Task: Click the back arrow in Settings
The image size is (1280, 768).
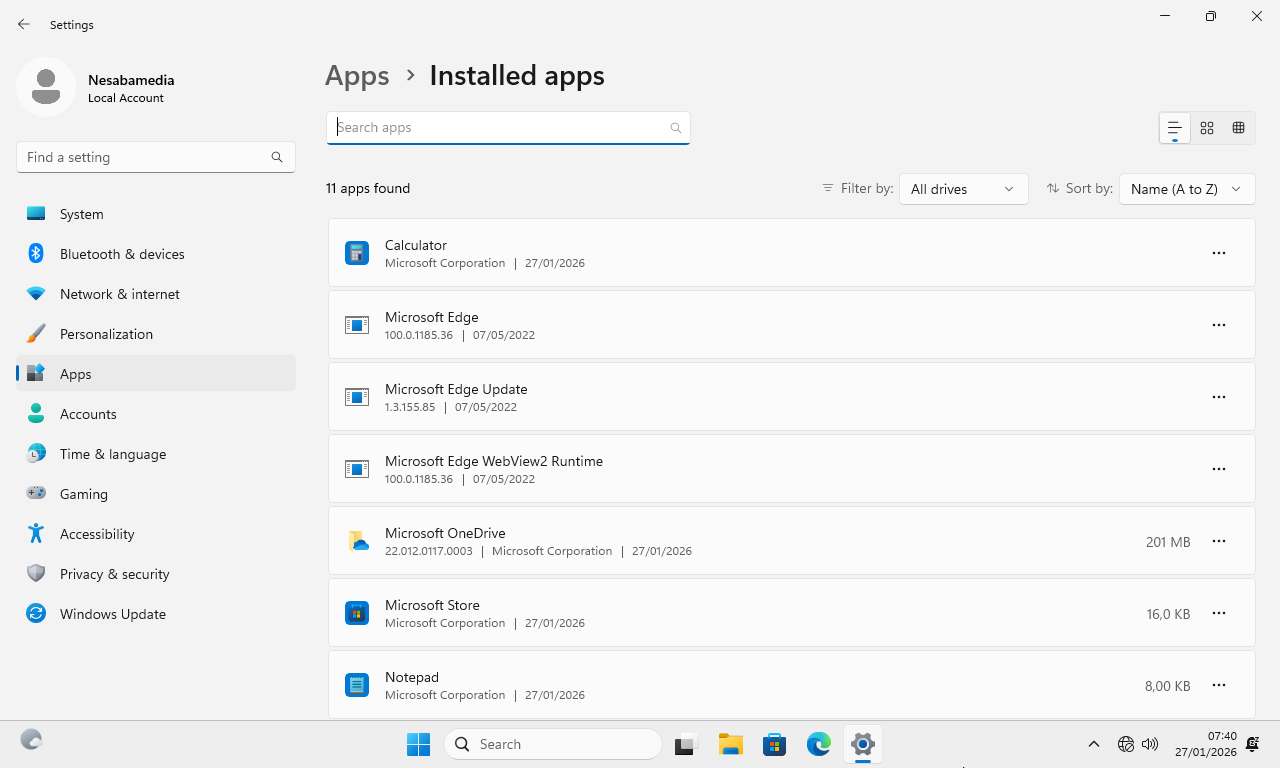Action: [24, 24]
